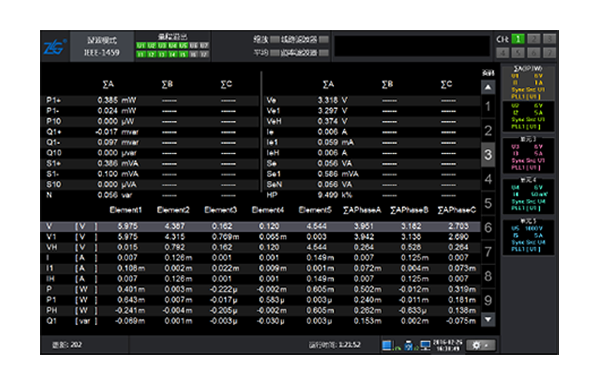Click the Element5 column header

pyautogui.click(x=315, y=210)
